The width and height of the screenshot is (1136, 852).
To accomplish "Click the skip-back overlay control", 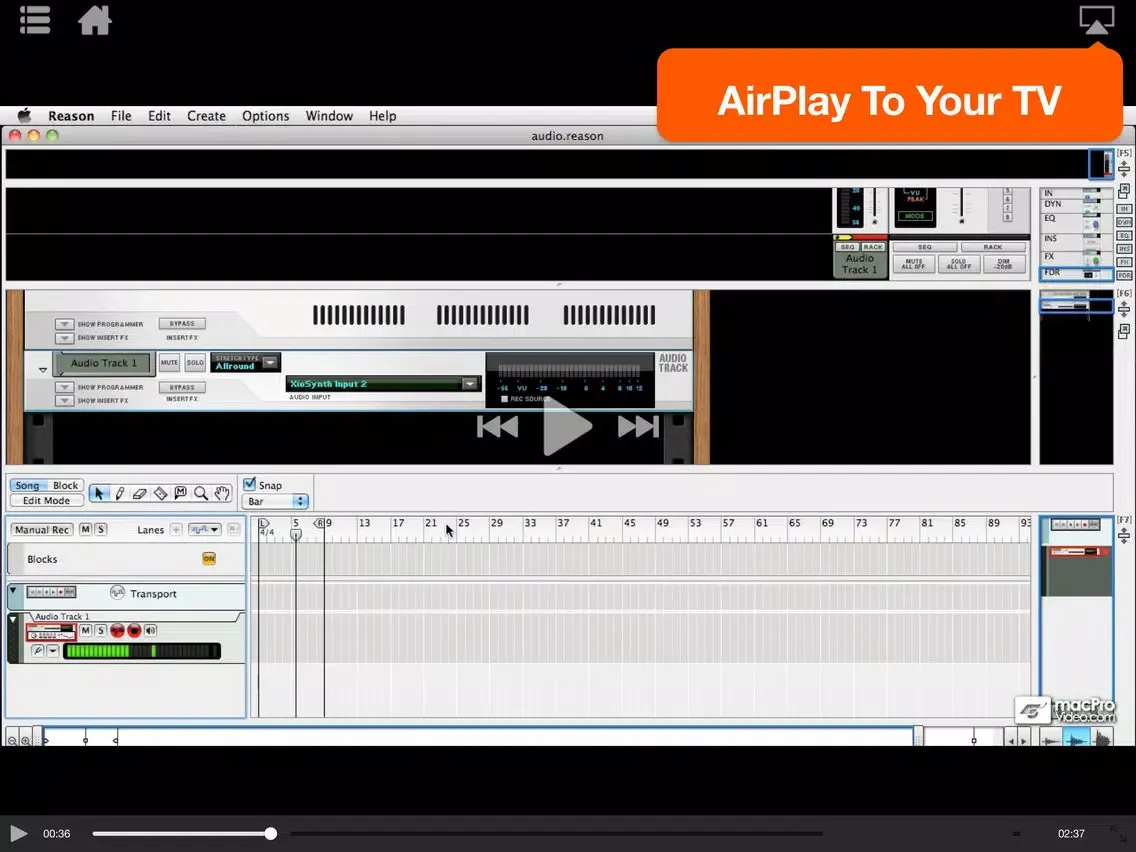I will coord(497,427).
